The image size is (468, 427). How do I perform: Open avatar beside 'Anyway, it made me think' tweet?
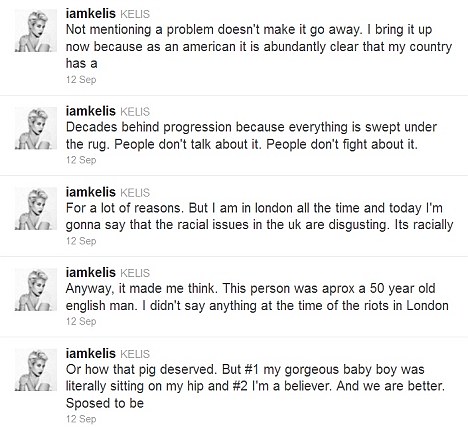(36, 289)
